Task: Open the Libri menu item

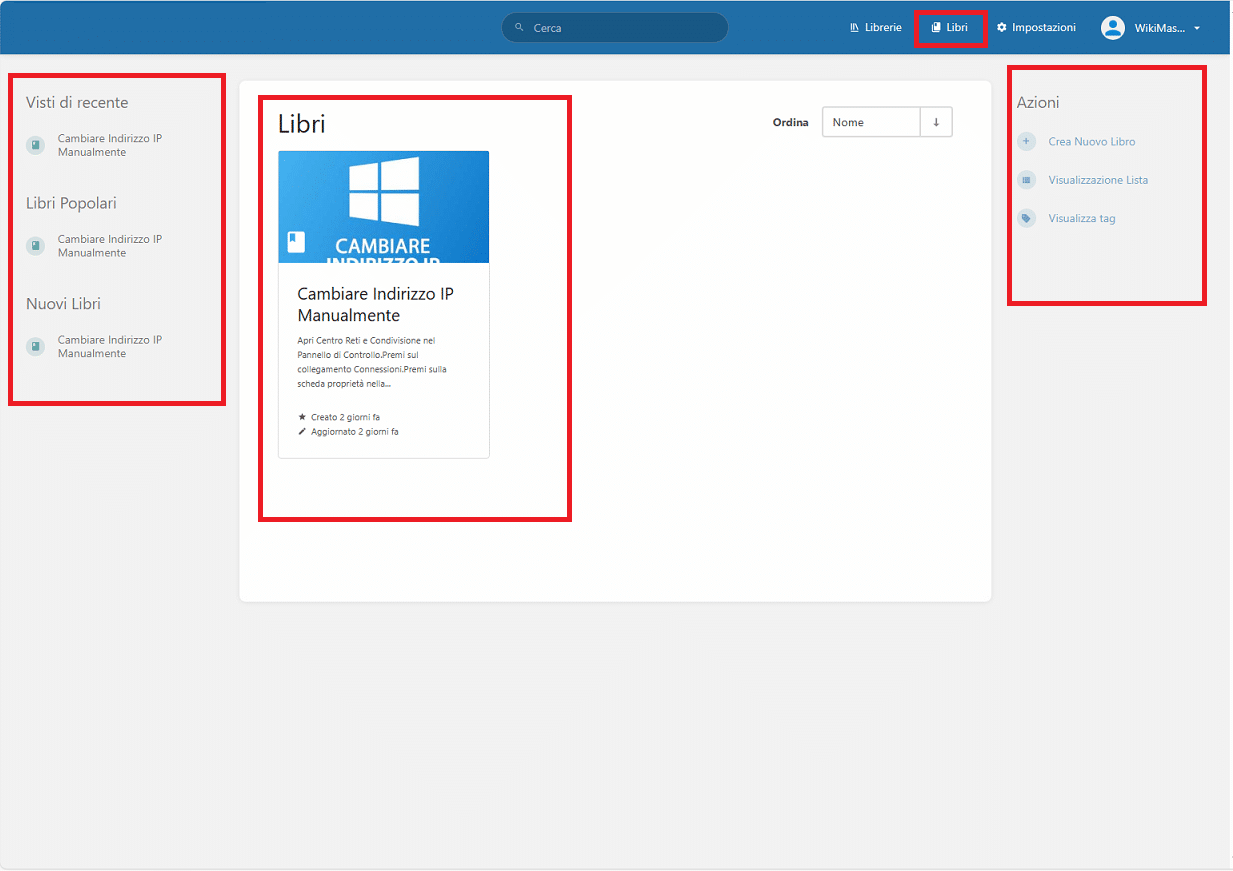Action: 949,28
